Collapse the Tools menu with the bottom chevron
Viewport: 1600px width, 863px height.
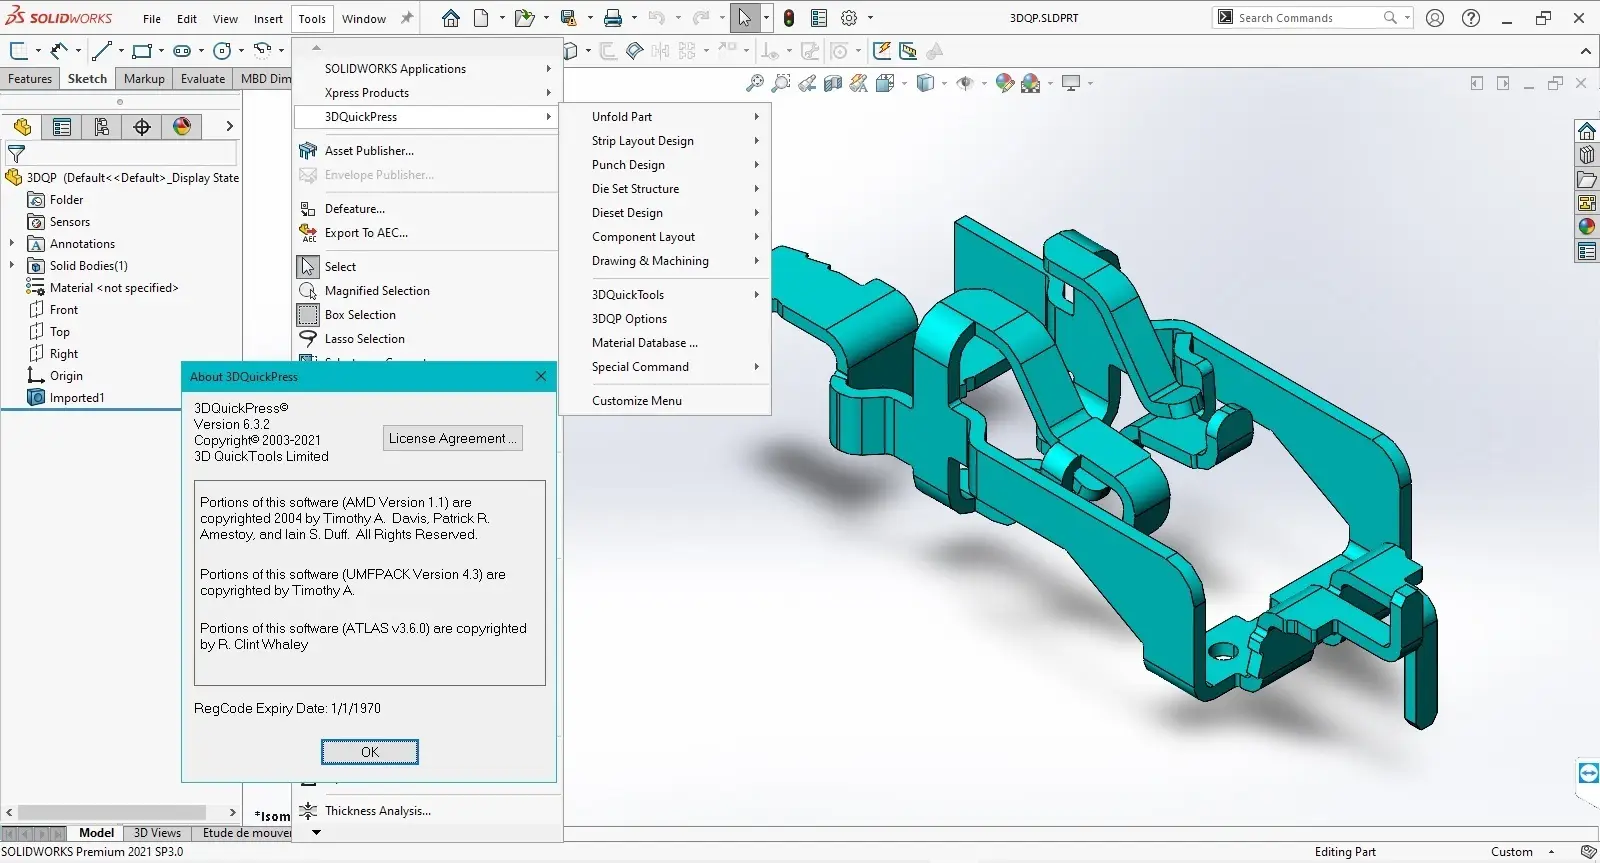[316, 832]
